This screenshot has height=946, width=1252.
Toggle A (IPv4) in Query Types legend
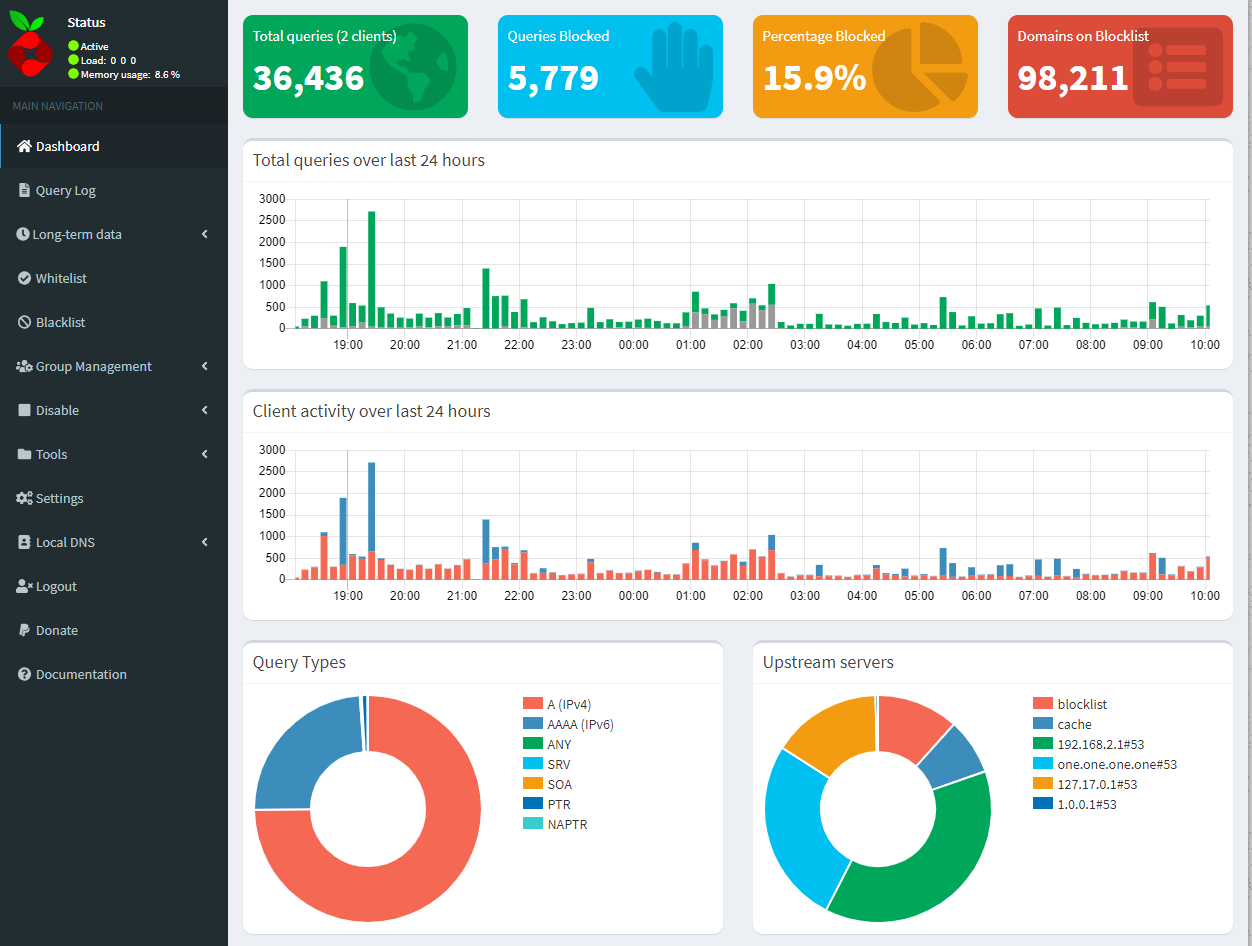(557, 704)
